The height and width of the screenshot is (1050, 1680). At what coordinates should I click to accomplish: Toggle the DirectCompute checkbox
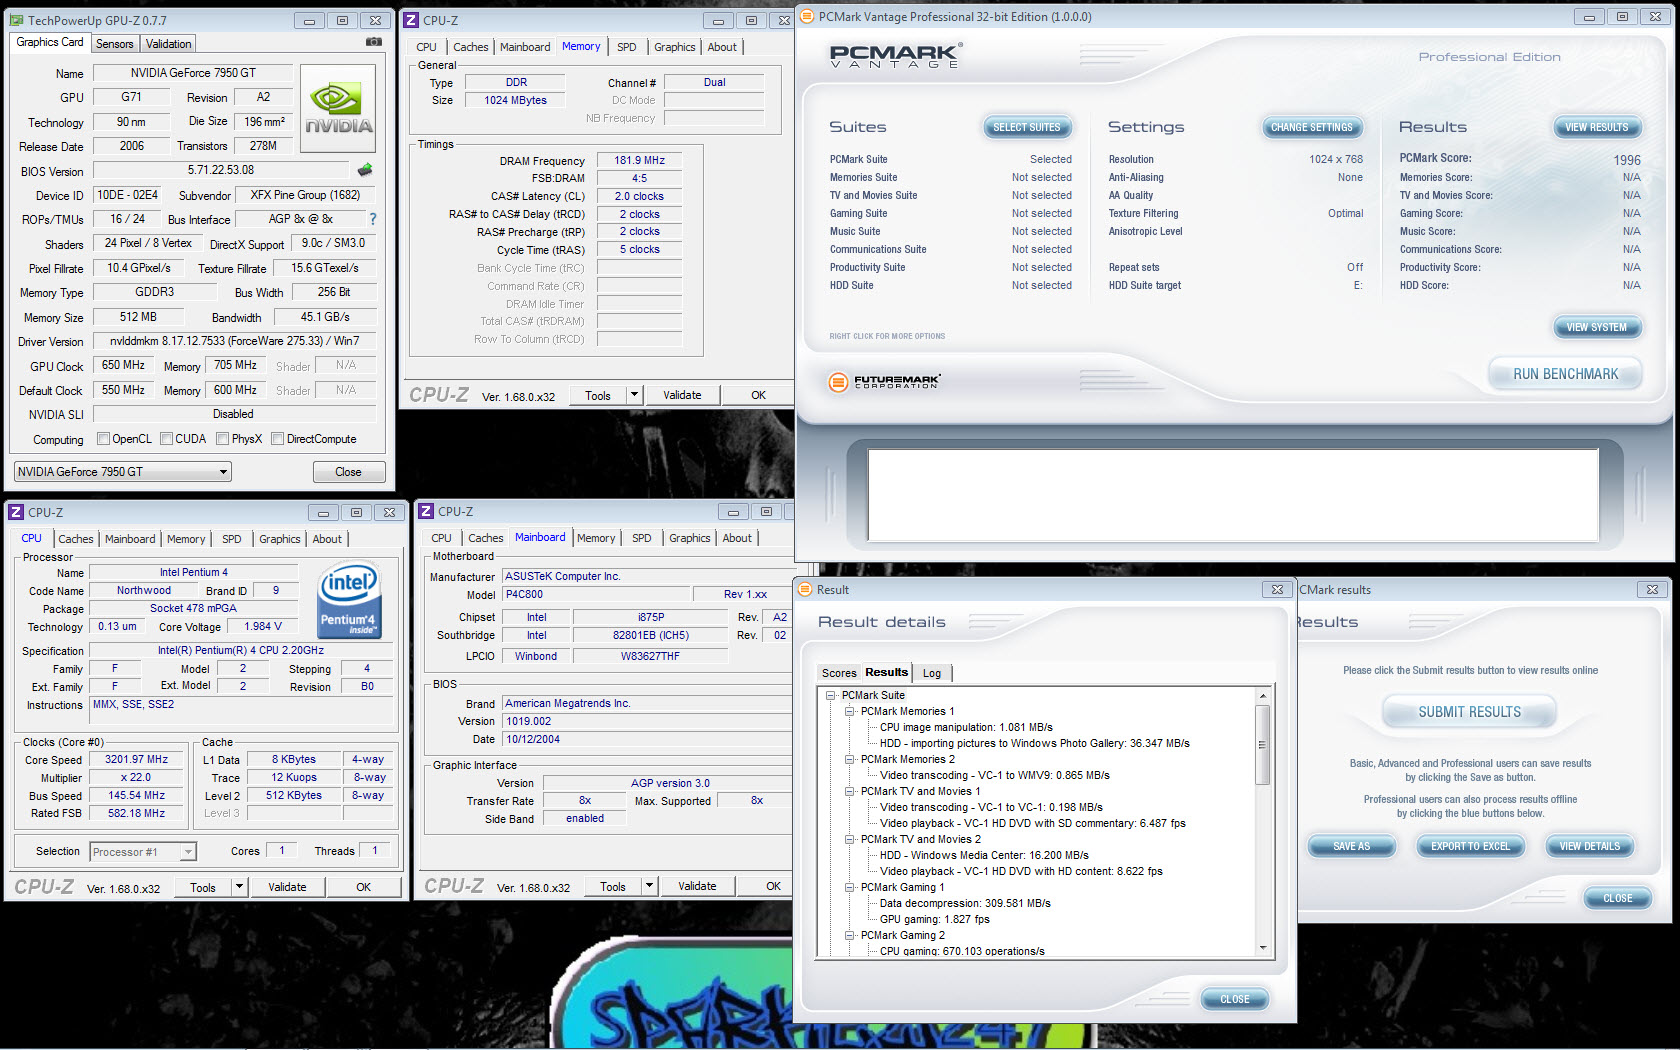(278, 438)
